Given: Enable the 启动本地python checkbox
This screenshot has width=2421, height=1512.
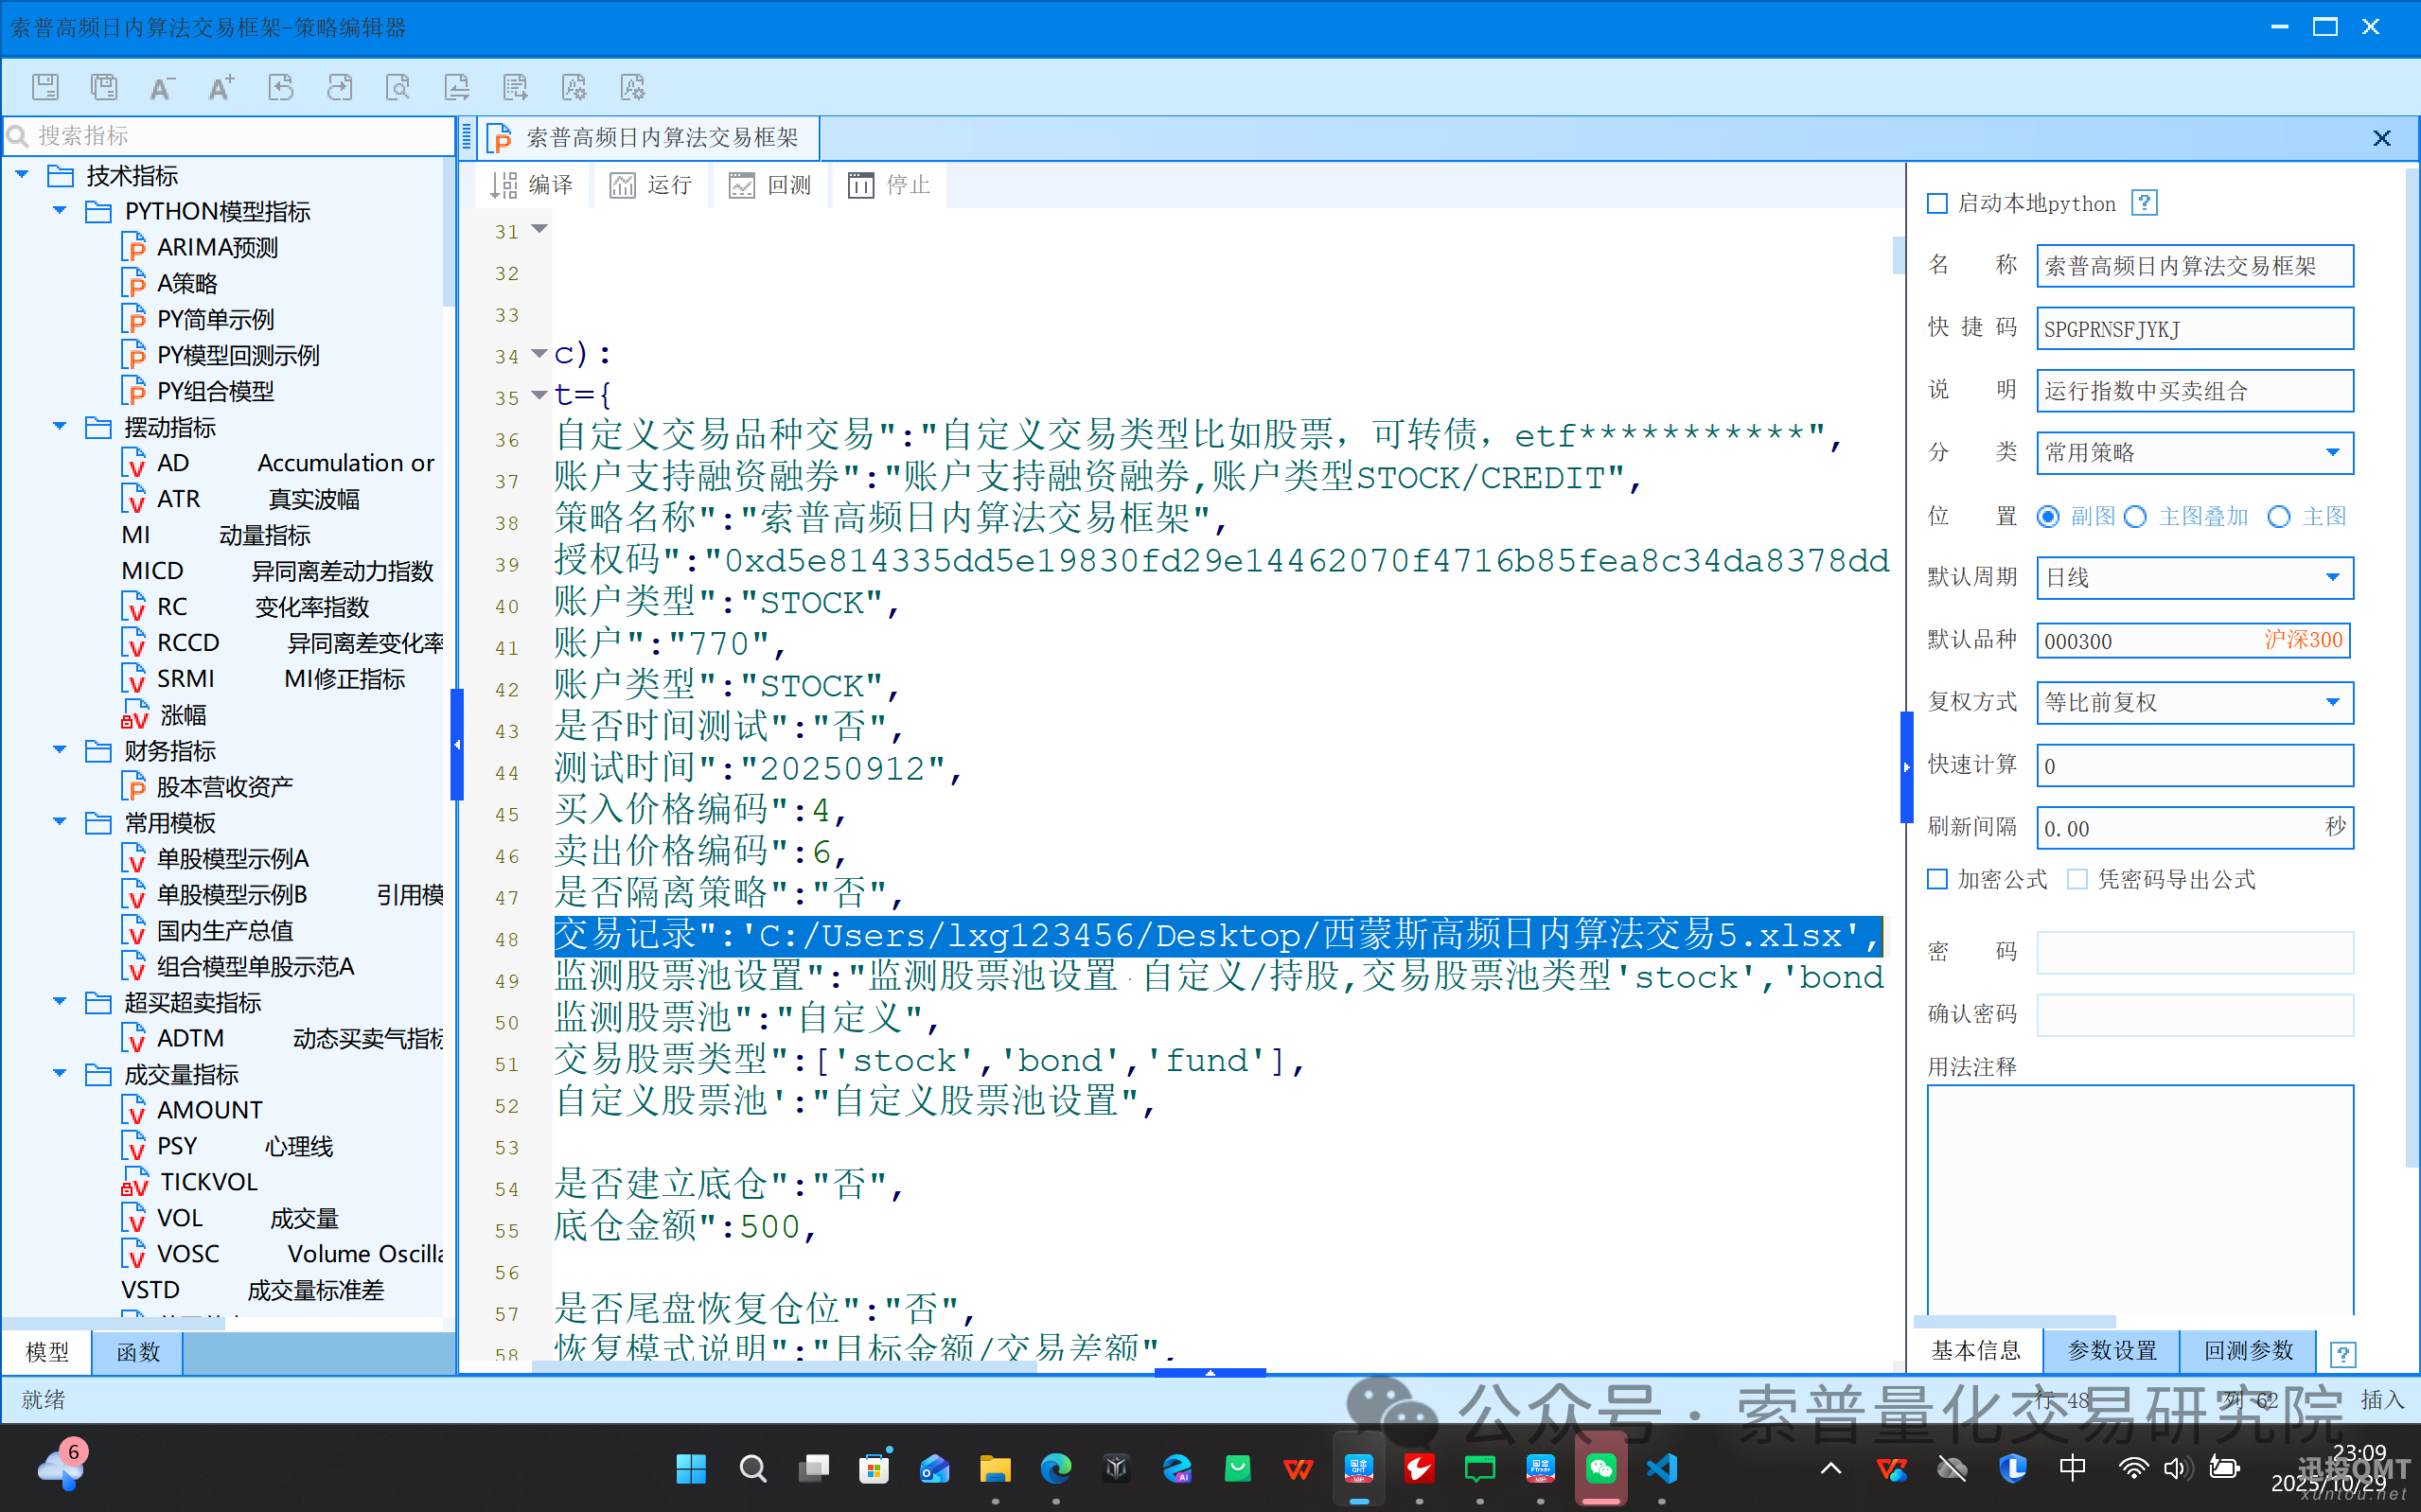Looking at the screenshot, I should pyautogui.click(x=1937, y=204).
